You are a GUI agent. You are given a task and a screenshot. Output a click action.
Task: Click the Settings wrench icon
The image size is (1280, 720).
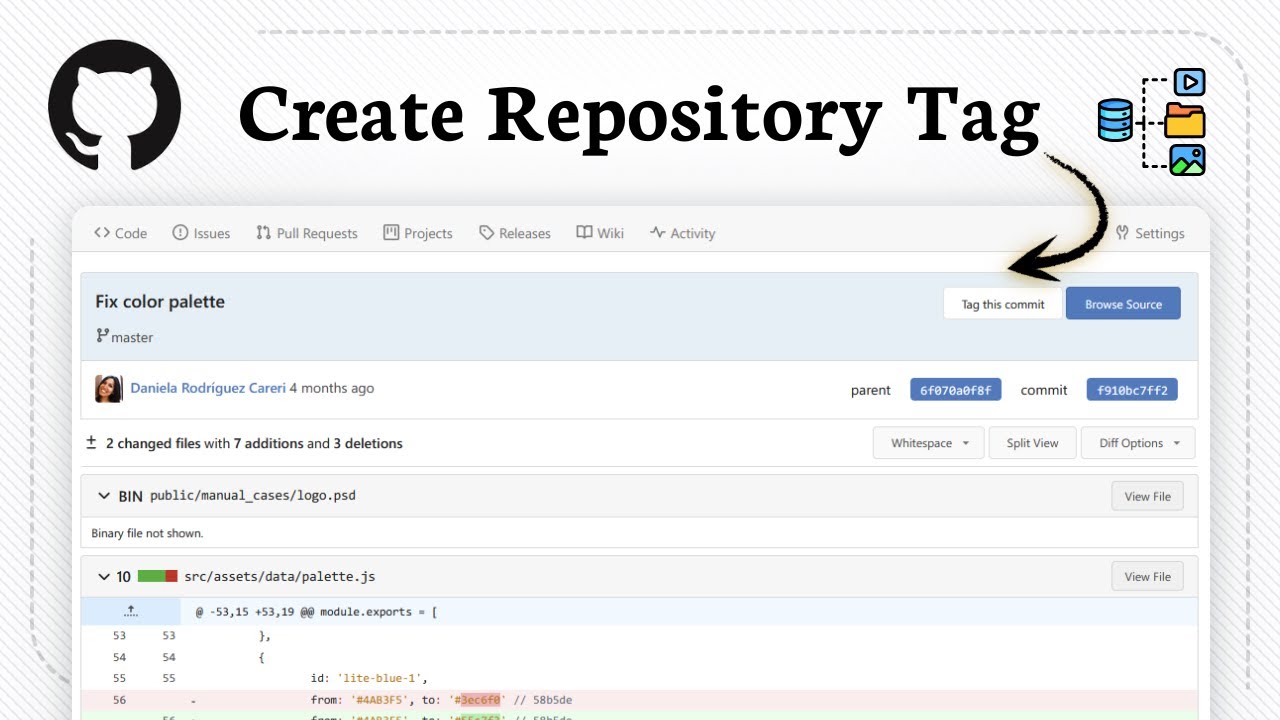[1123, 233]
